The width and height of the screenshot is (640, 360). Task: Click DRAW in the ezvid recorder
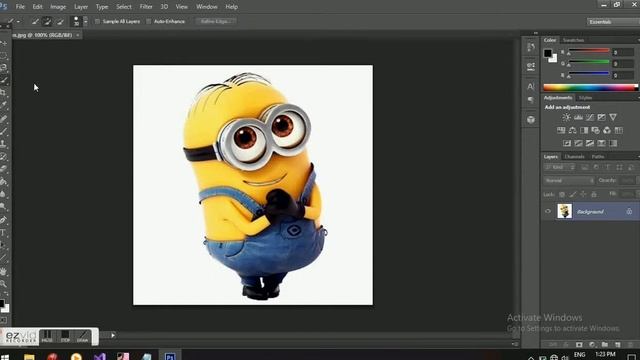(x=82, y=337)
